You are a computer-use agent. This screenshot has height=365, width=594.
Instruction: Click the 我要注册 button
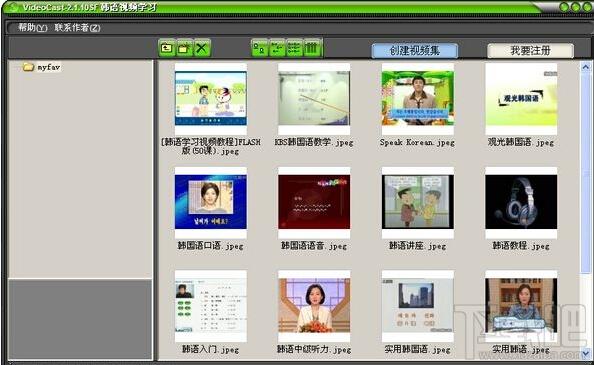pos(530,50)
